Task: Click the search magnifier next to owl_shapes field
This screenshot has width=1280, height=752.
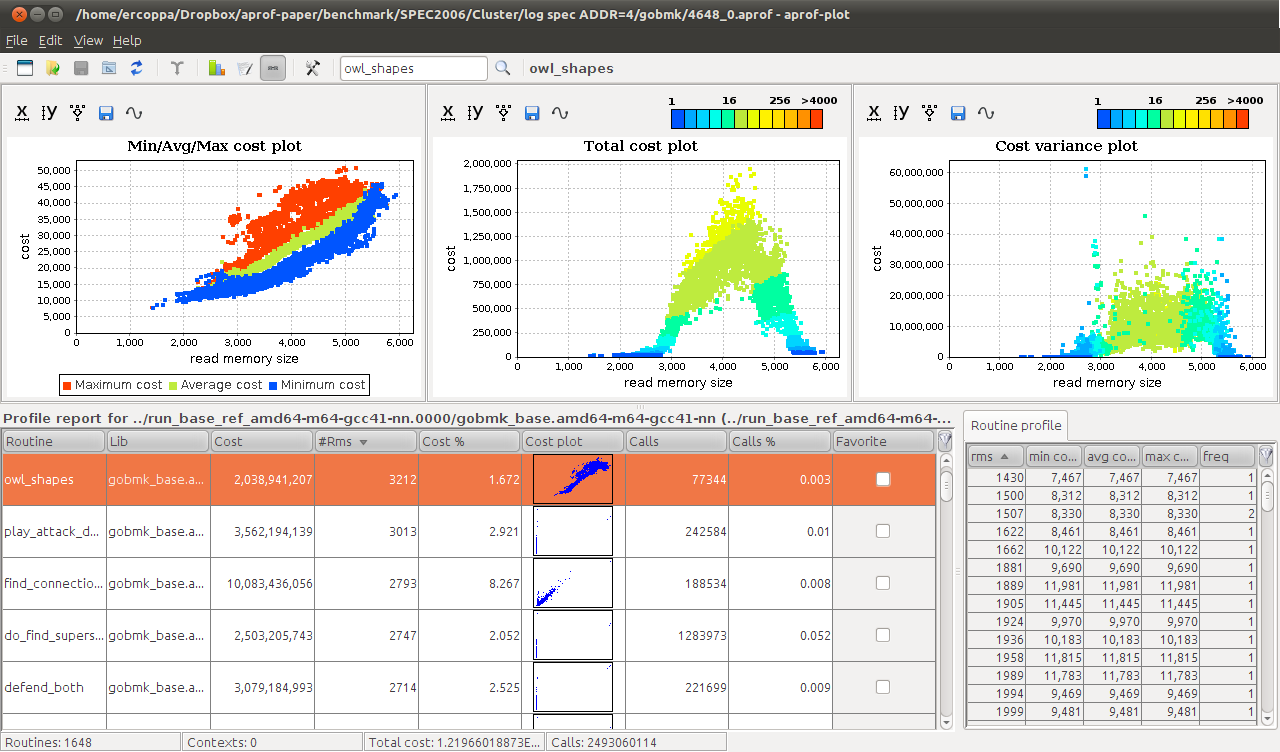Action: (x=502, y=68)
